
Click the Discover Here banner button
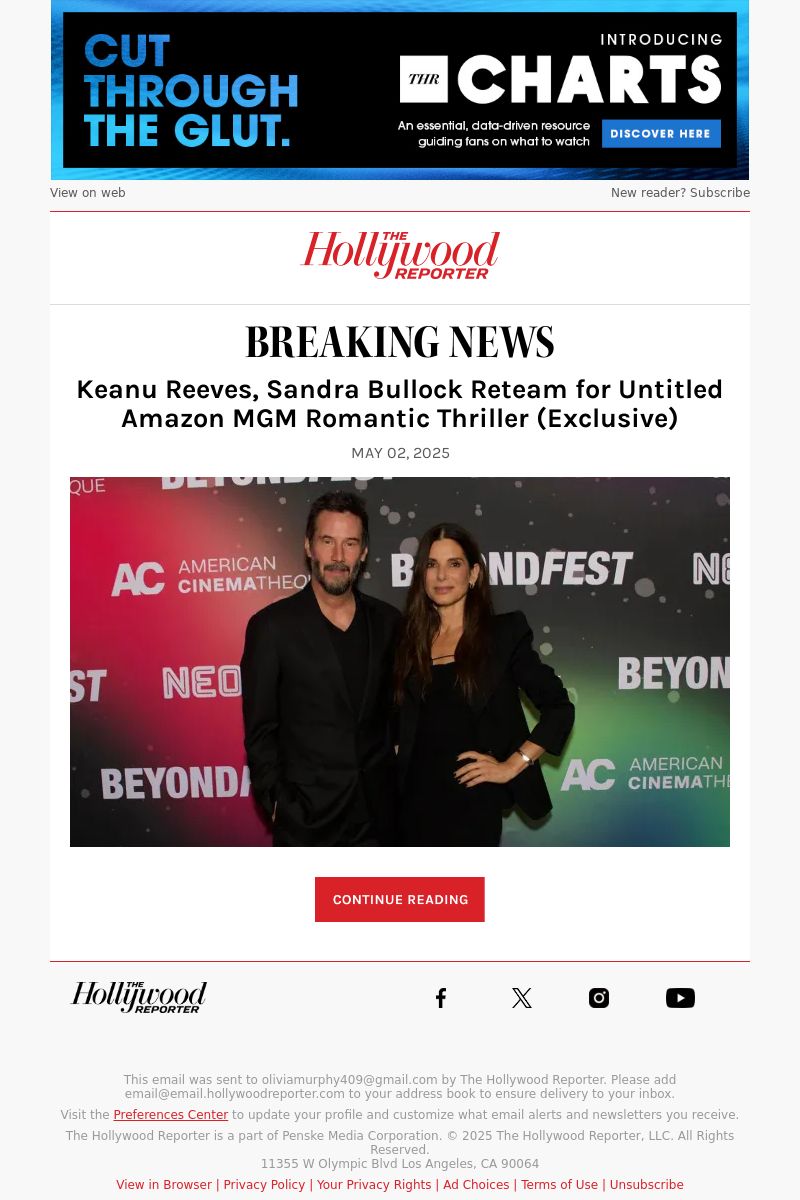[x=661, y=134]
